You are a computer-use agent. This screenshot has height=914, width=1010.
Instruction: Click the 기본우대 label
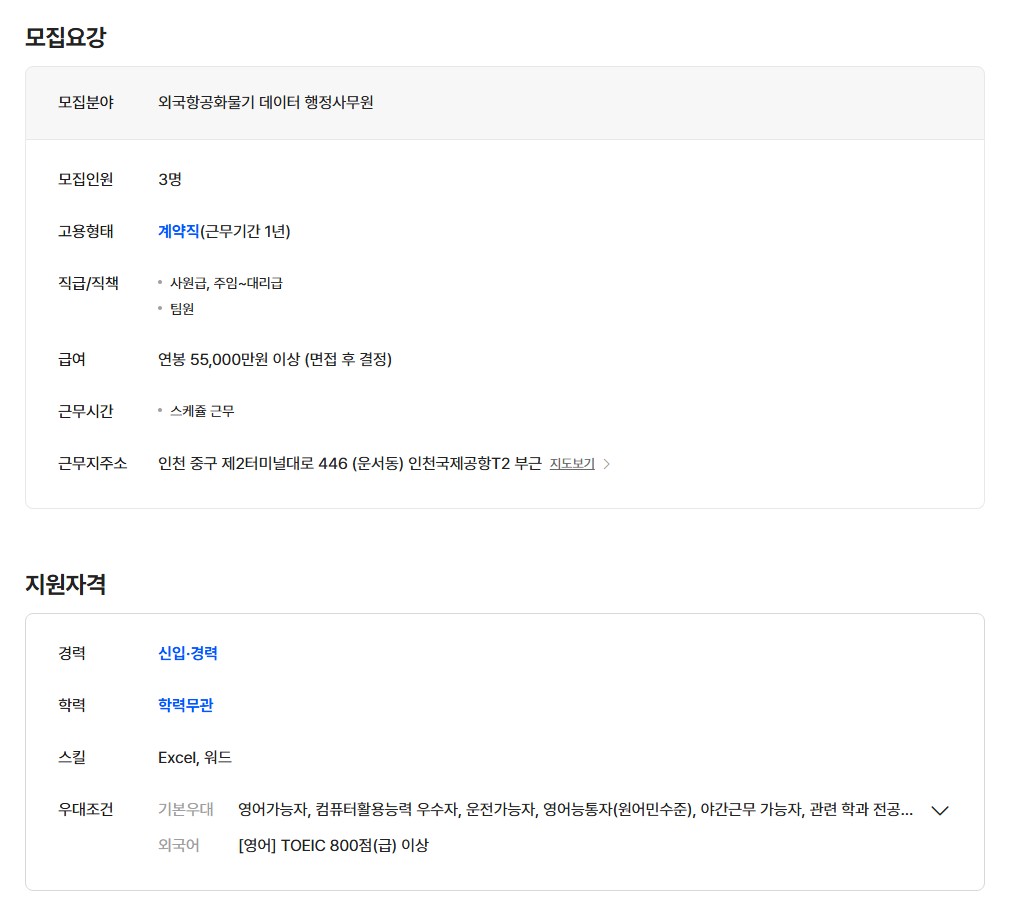click(186, 809)
